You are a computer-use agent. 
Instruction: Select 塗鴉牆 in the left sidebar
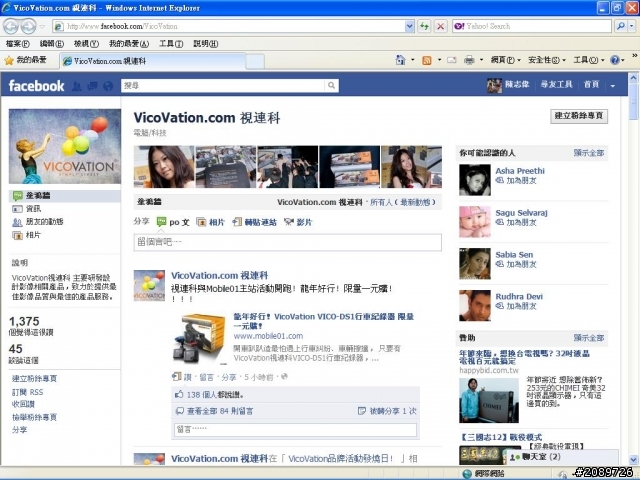coord(64,196)
